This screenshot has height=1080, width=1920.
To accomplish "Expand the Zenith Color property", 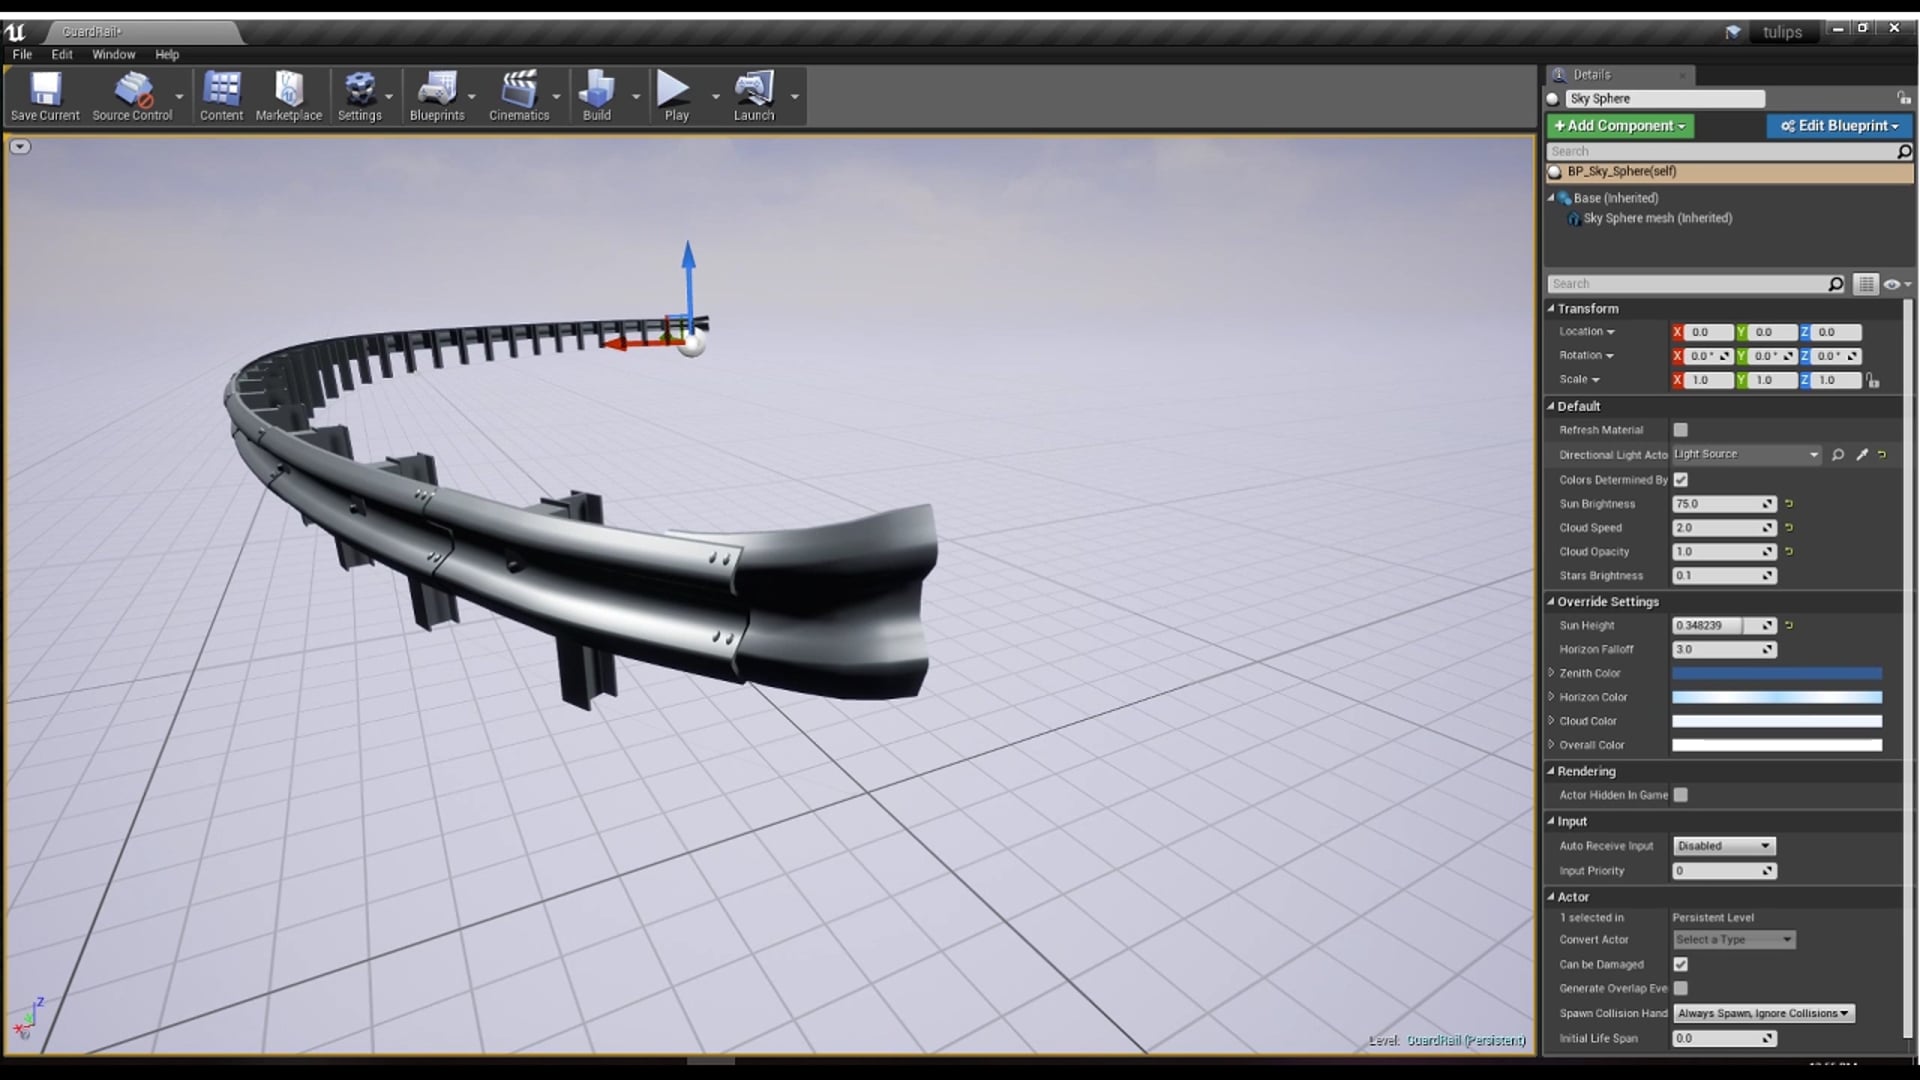I will point(1552,673).
